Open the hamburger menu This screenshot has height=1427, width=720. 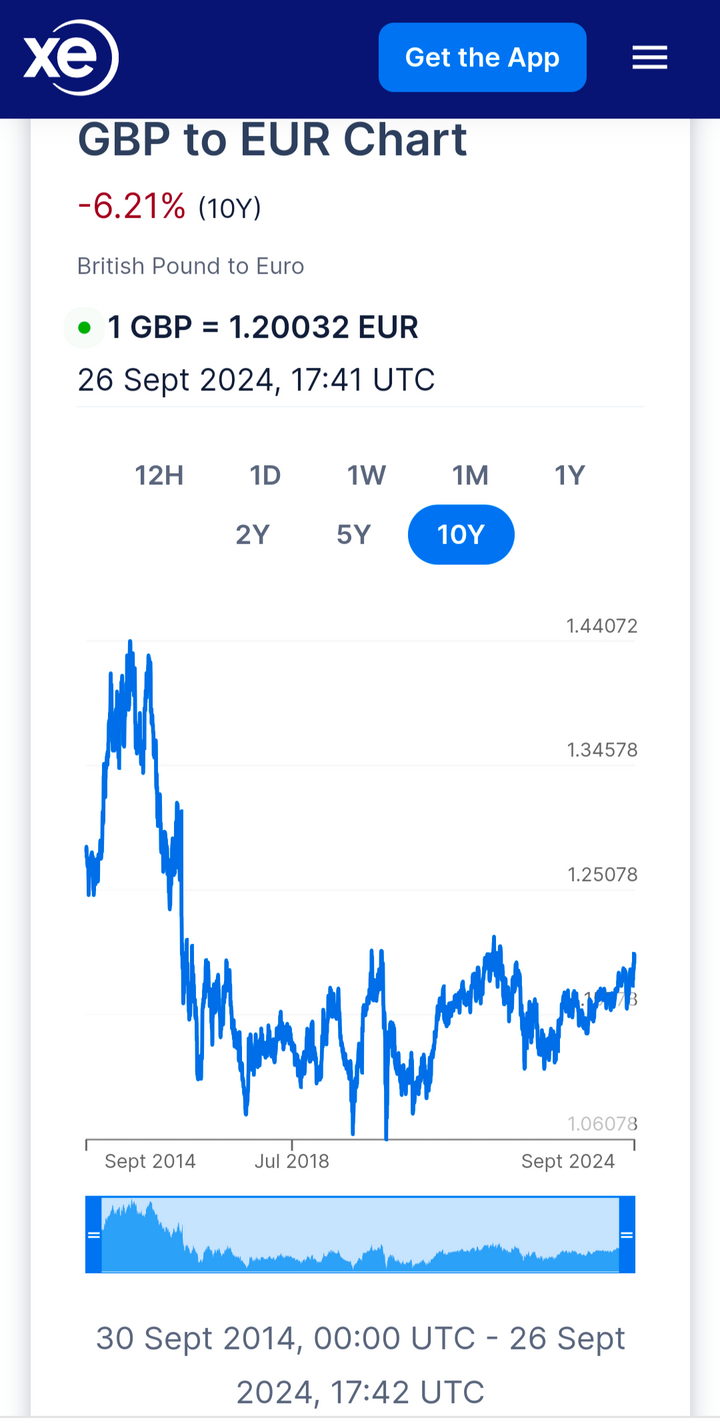pyautogui.click(x=649, y=58)
